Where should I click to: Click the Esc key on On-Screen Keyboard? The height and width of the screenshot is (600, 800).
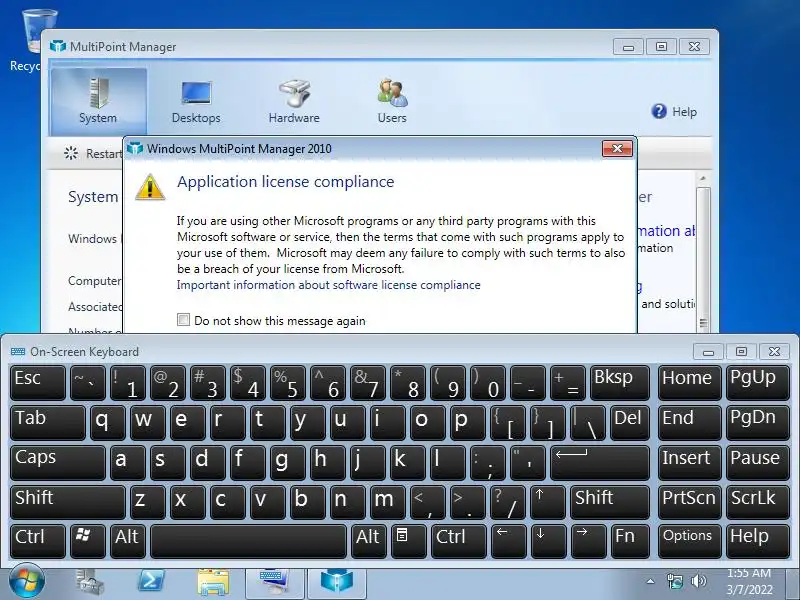(x=38, y=382)
